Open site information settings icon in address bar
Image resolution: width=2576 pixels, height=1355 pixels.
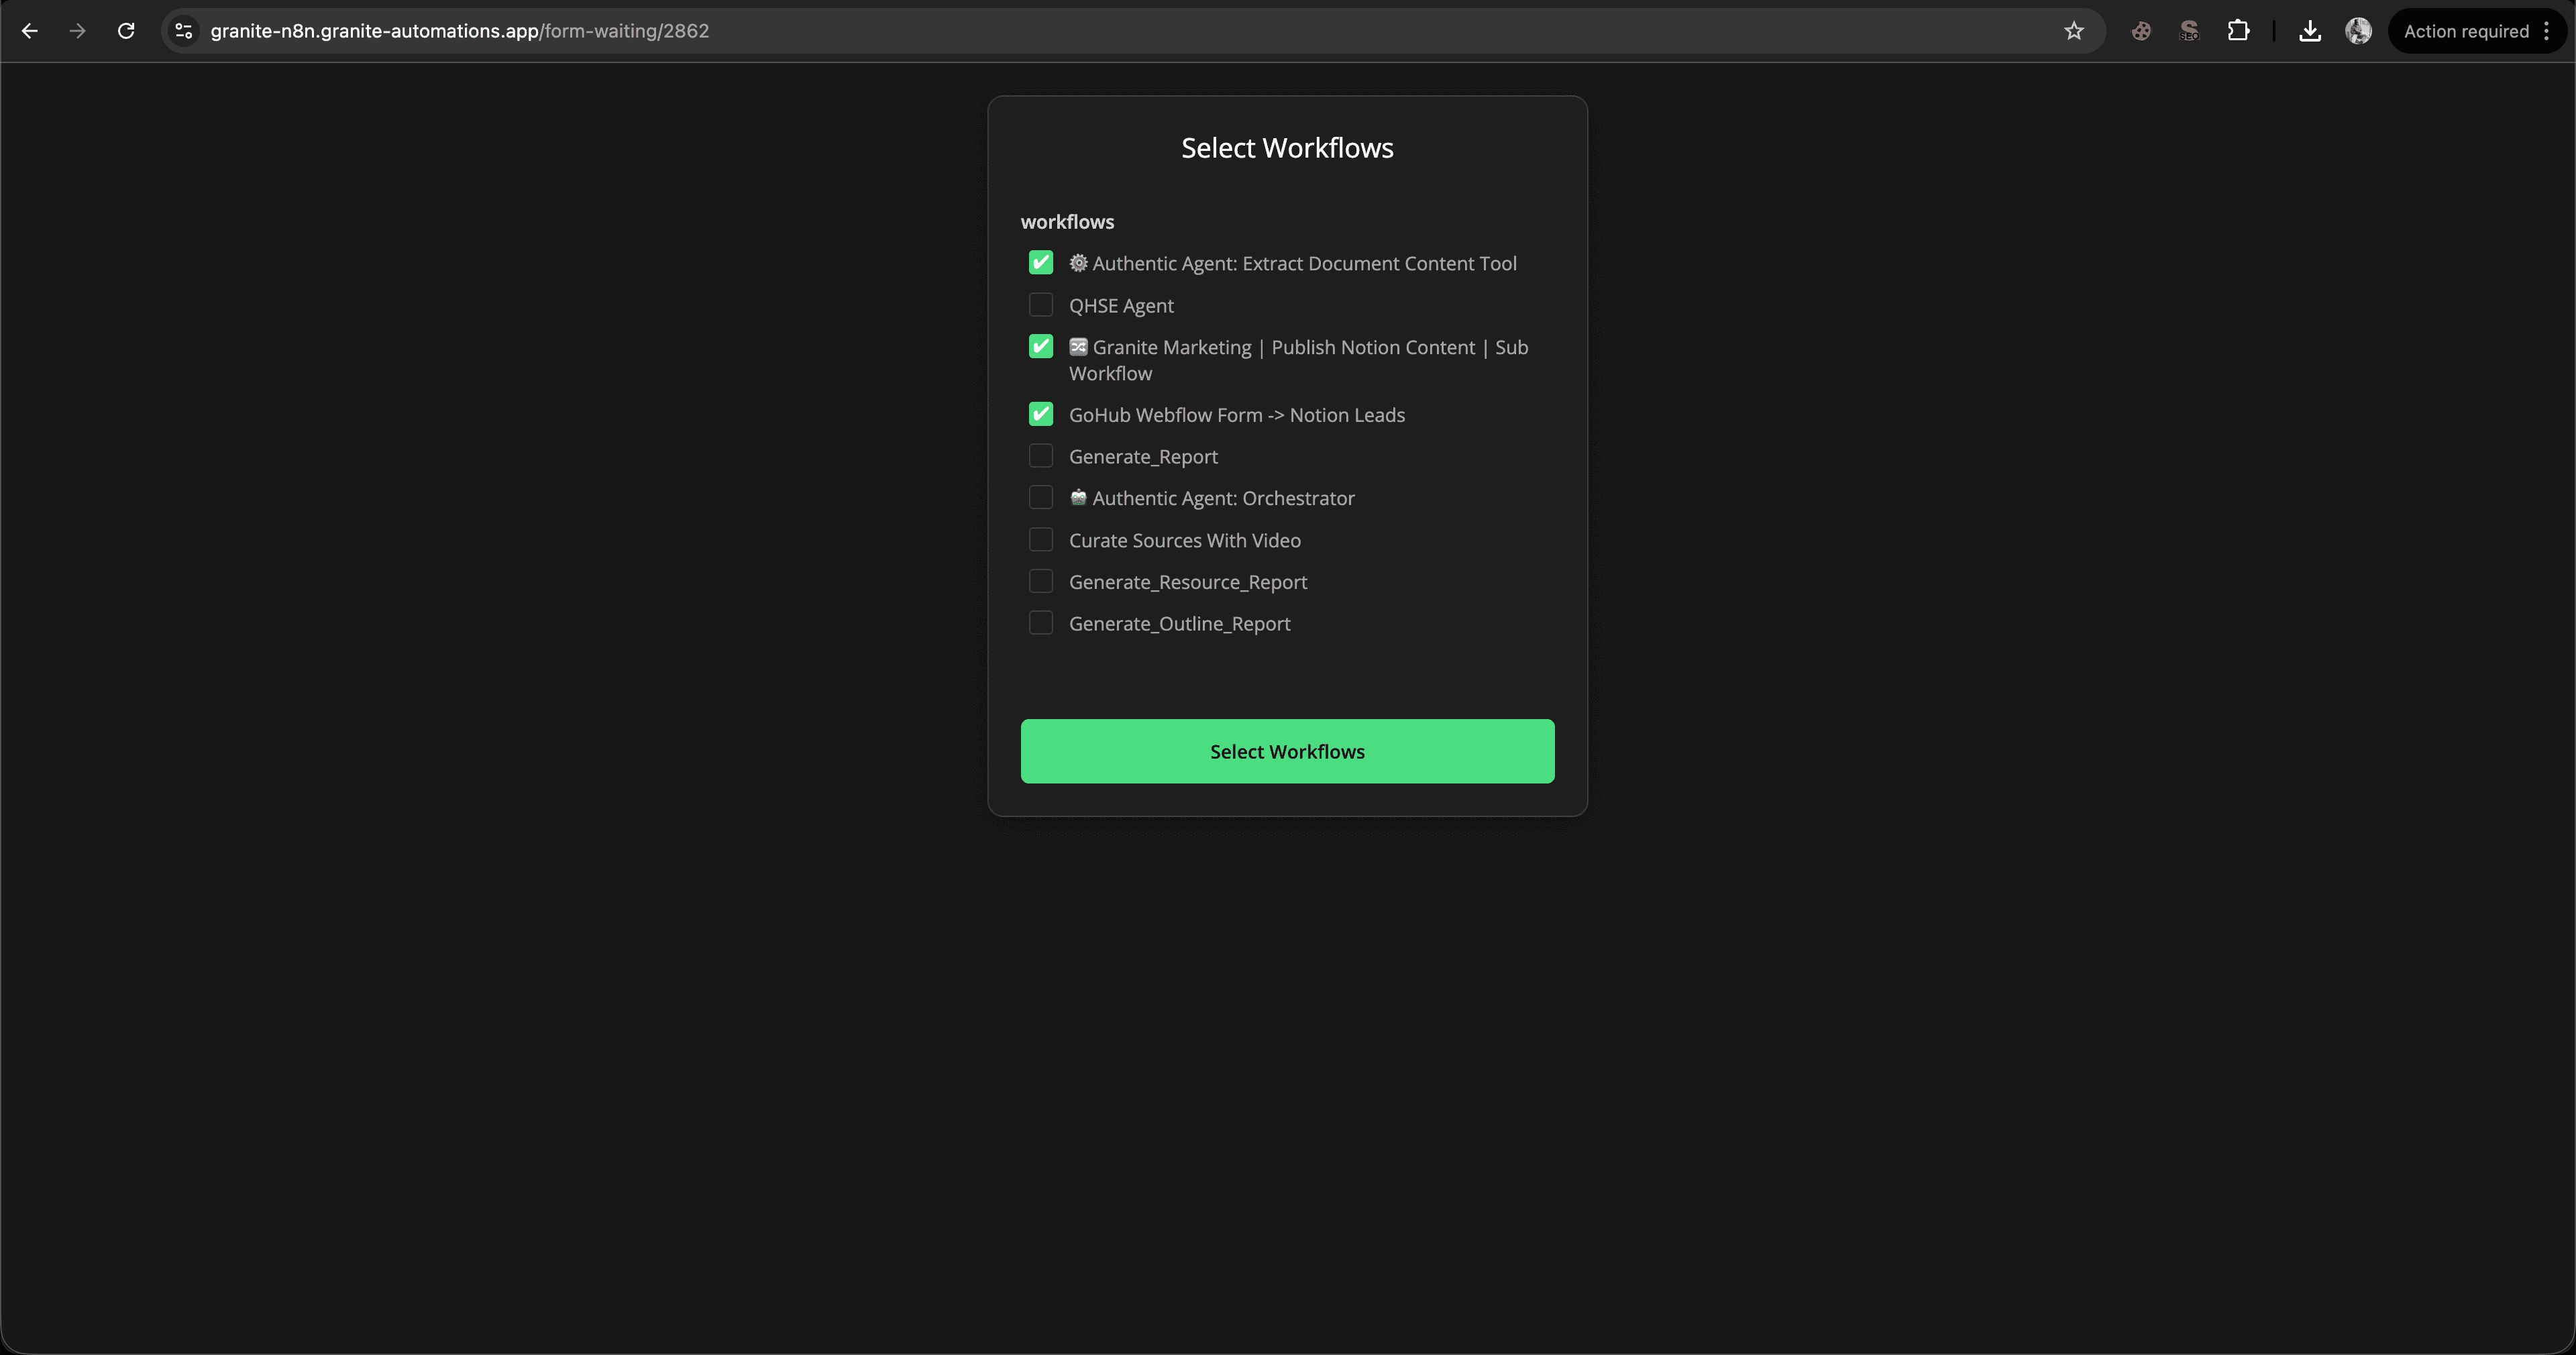tap(183, 31)
